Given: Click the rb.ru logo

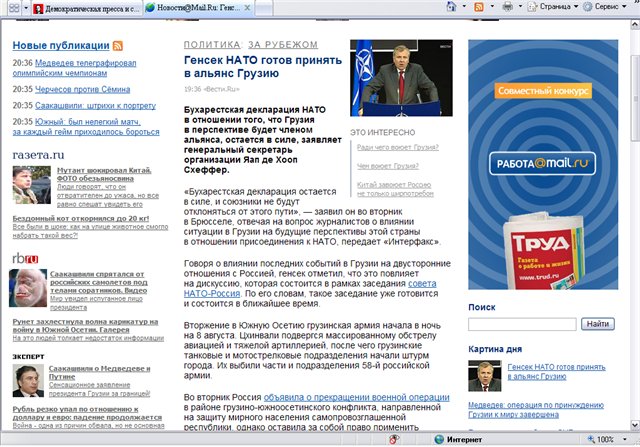Looking at the screenshot, I should coord(25,258).
